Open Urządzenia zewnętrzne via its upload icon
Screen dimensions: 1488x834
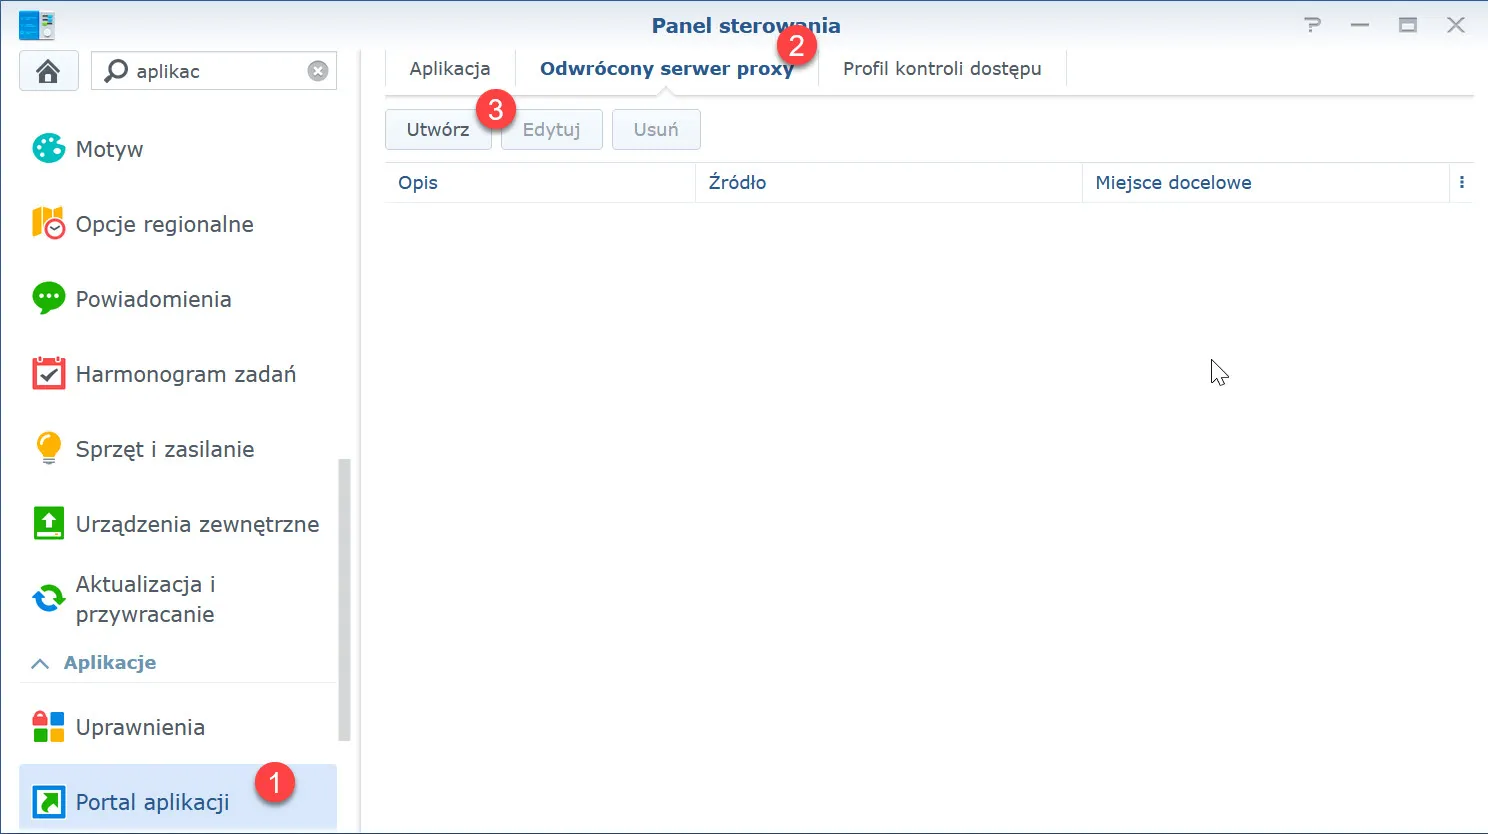tap(48, 524)
